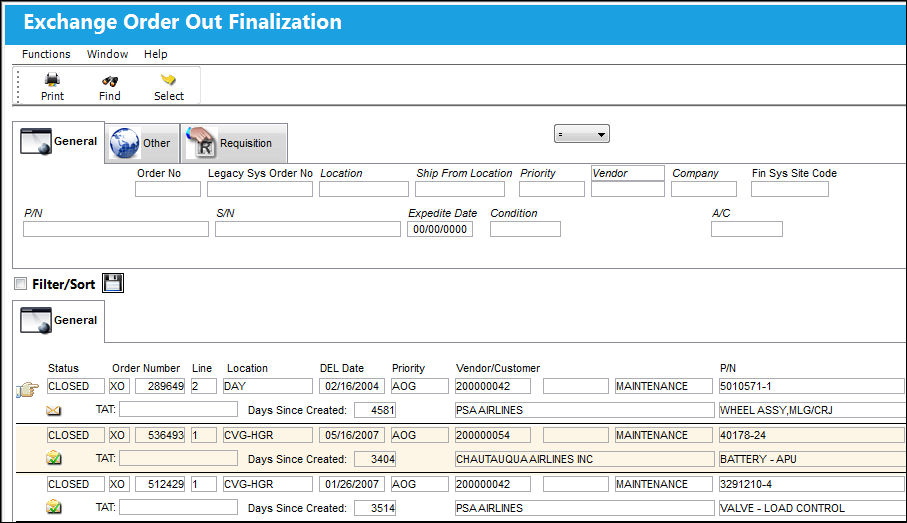This screenshot has width=907, height=523.
Task: Click CLOSED status of order 536493
Action: pyautogui.click(x=75, y=435)
